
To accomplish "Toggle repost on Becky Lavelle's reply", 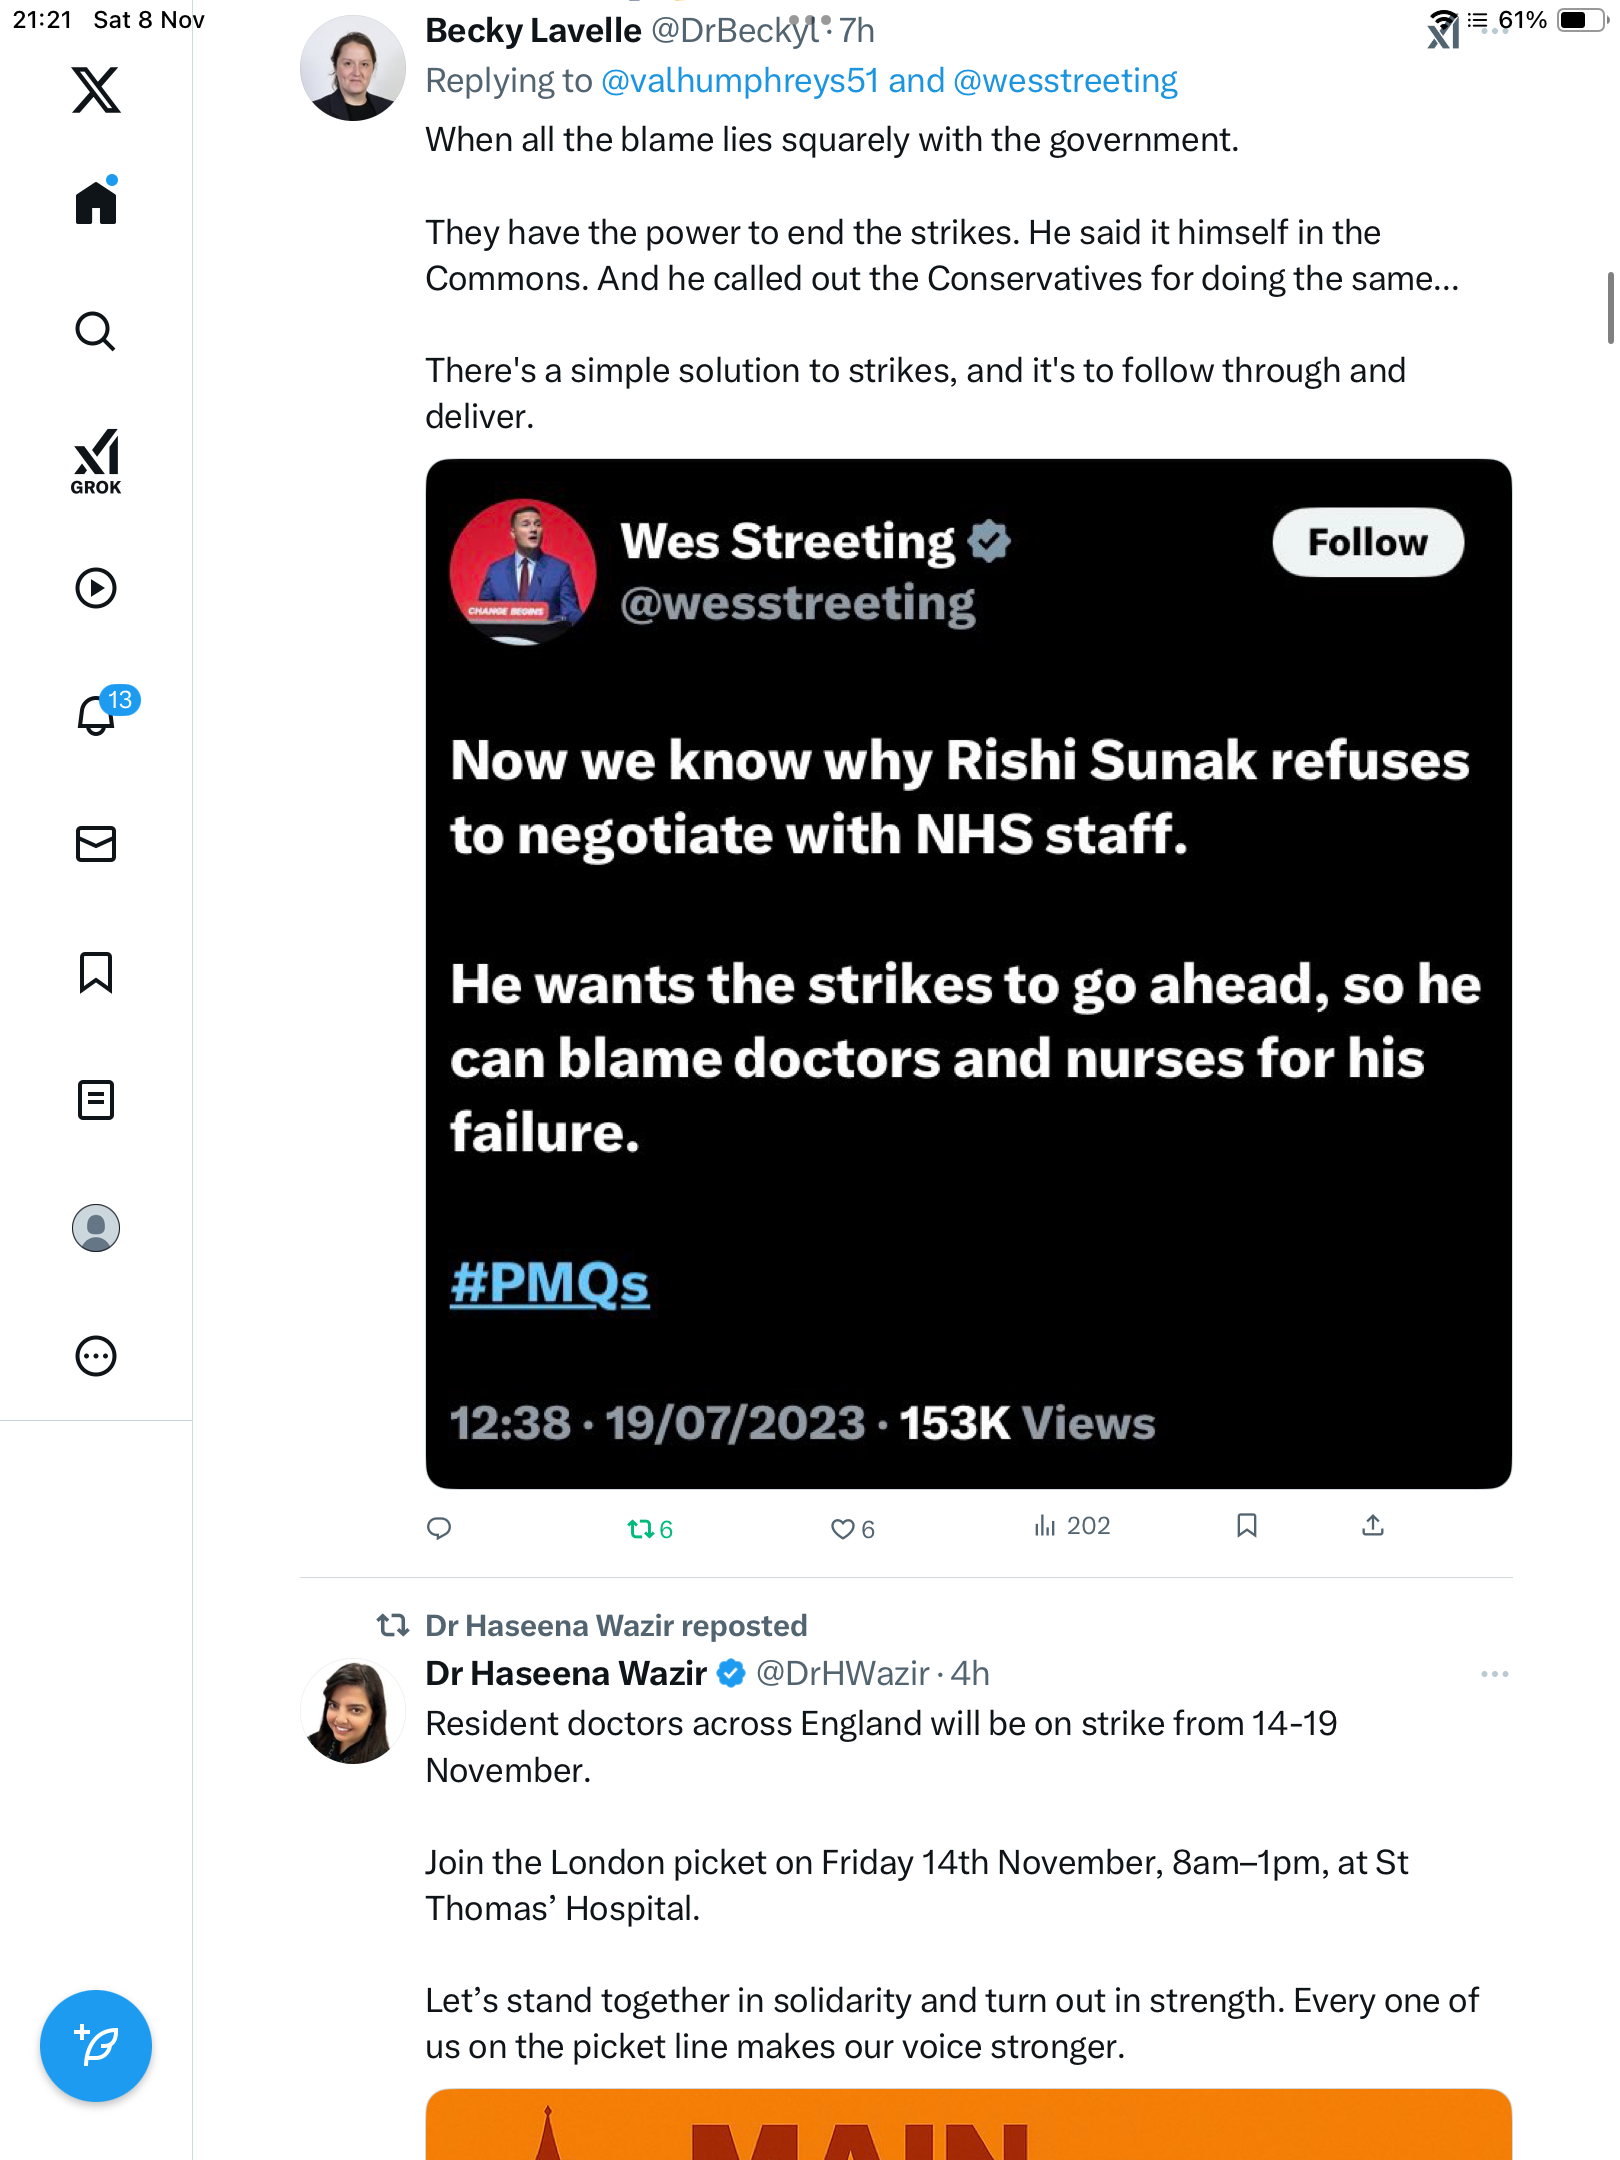I will point(641,1528).
